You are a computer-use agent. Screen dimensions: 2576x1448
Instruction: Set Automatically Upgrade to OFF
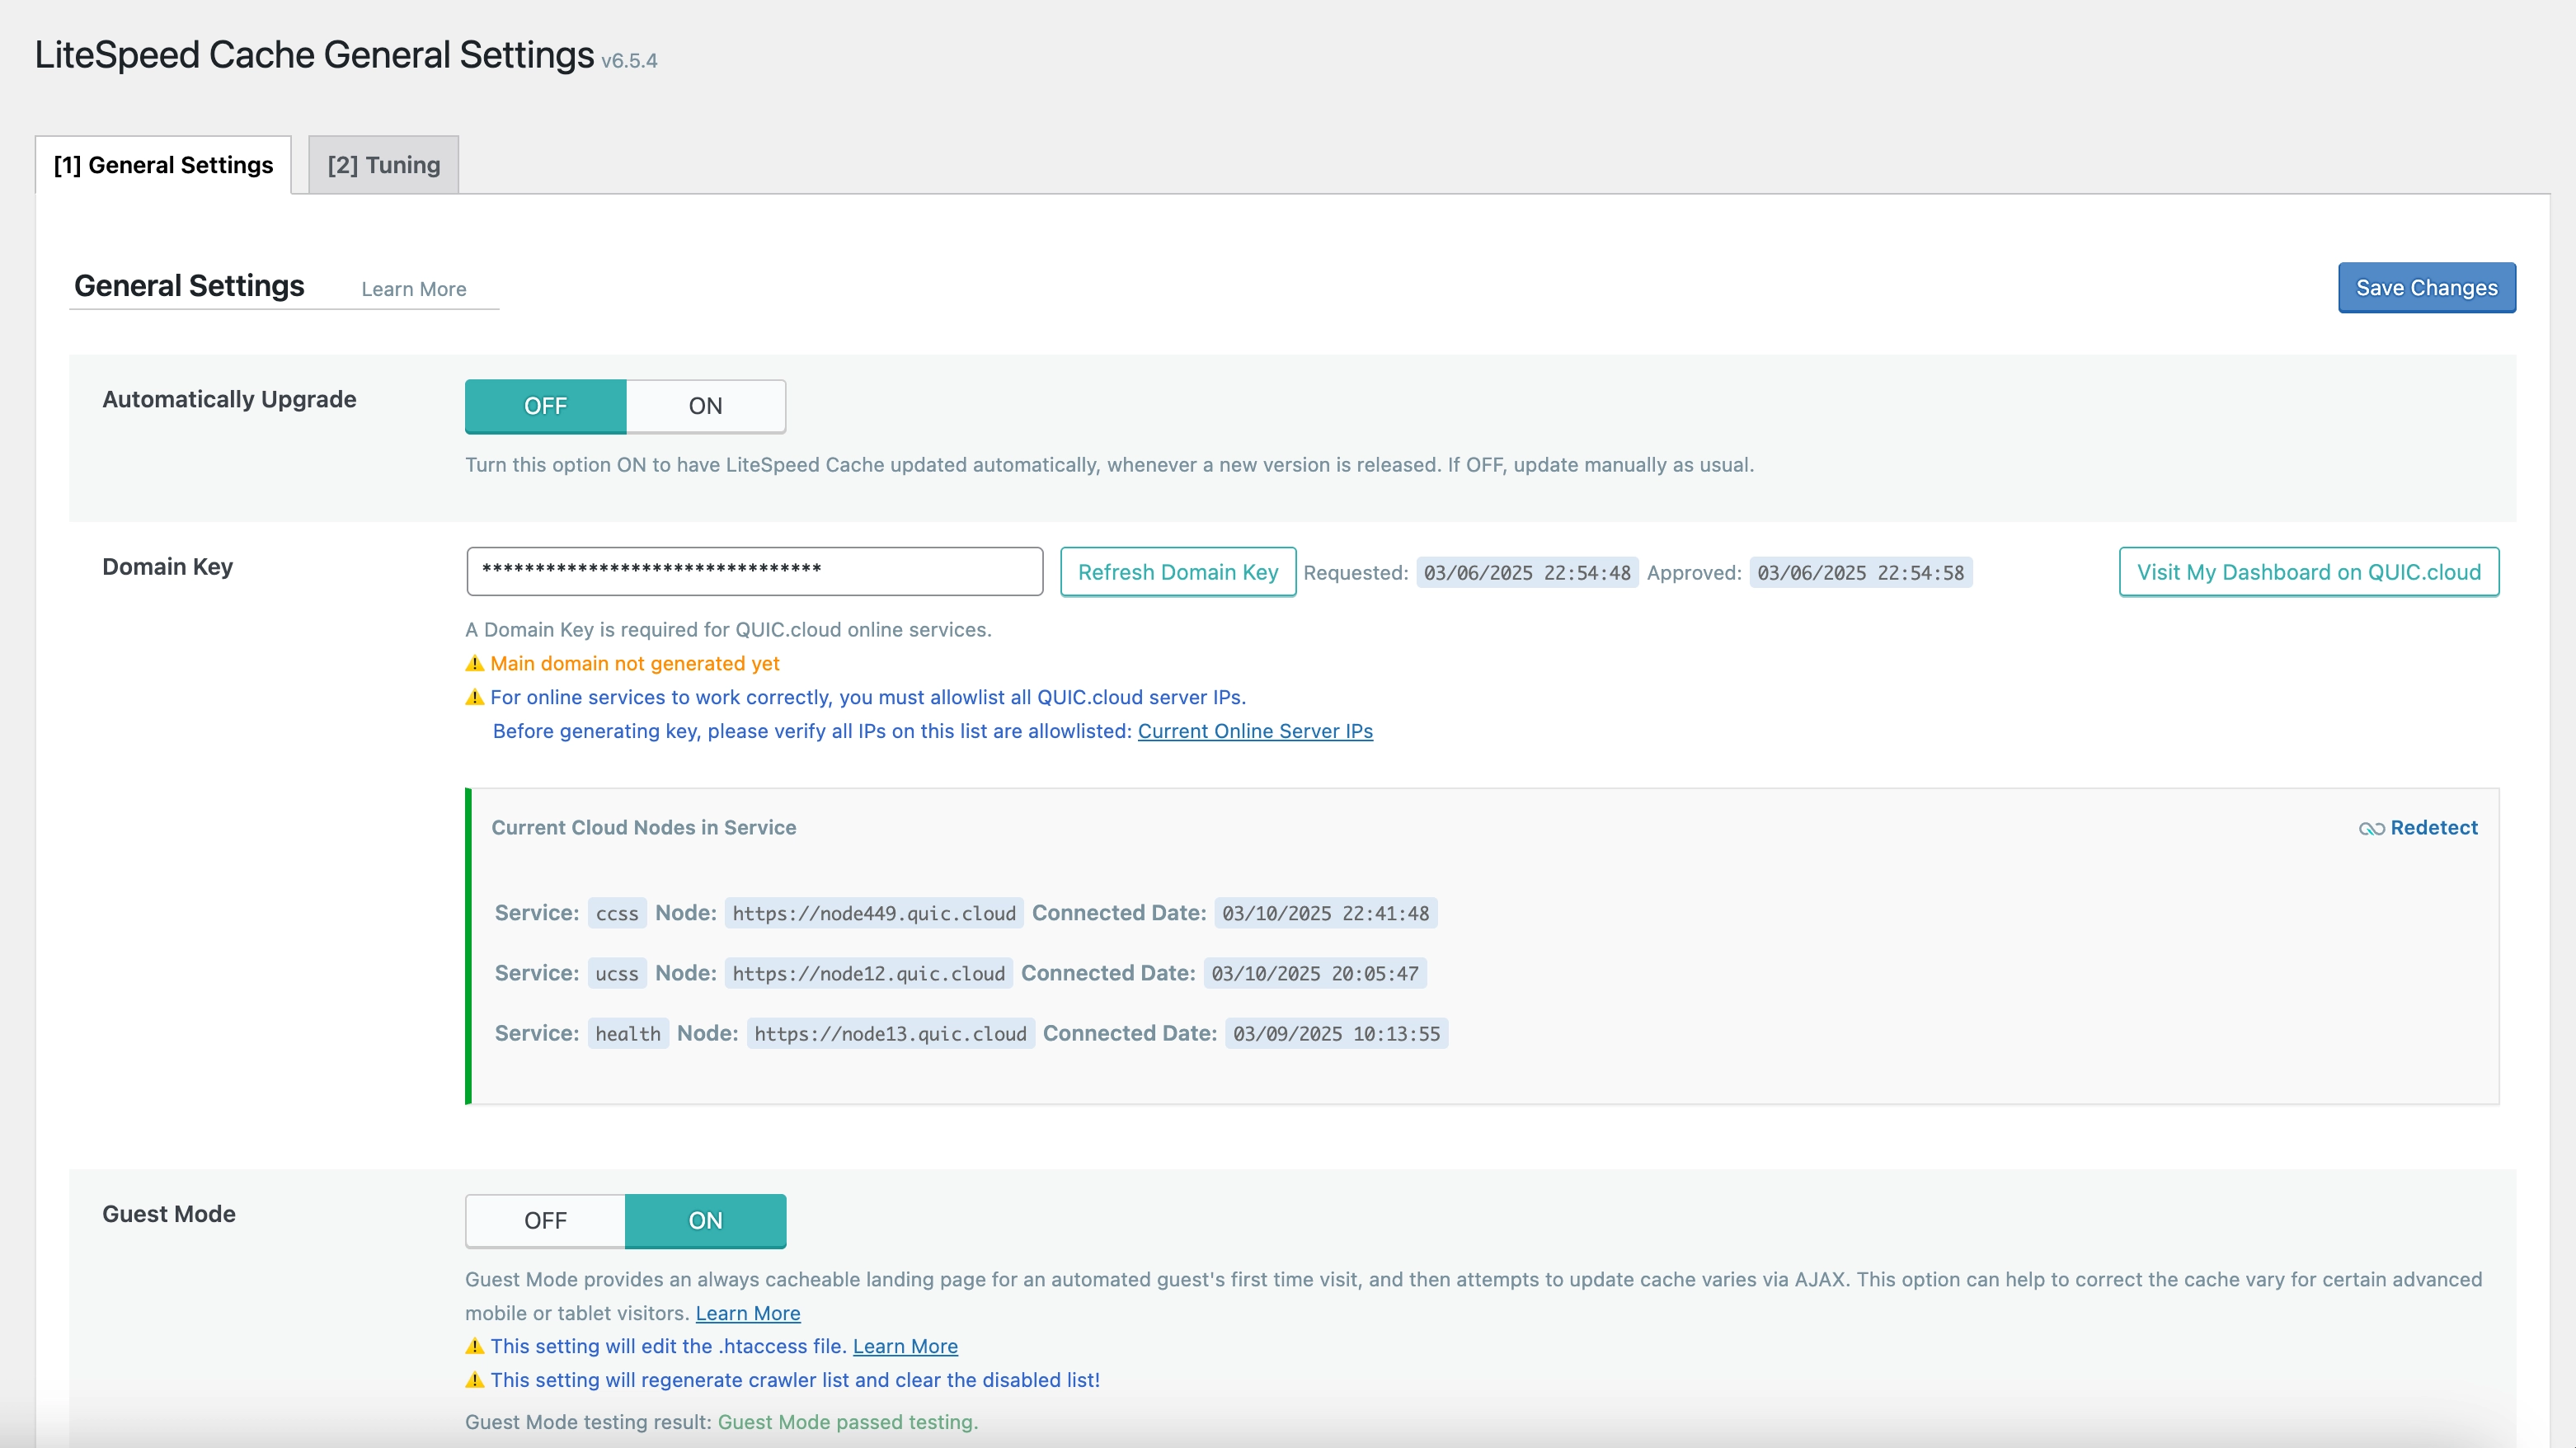546,406
